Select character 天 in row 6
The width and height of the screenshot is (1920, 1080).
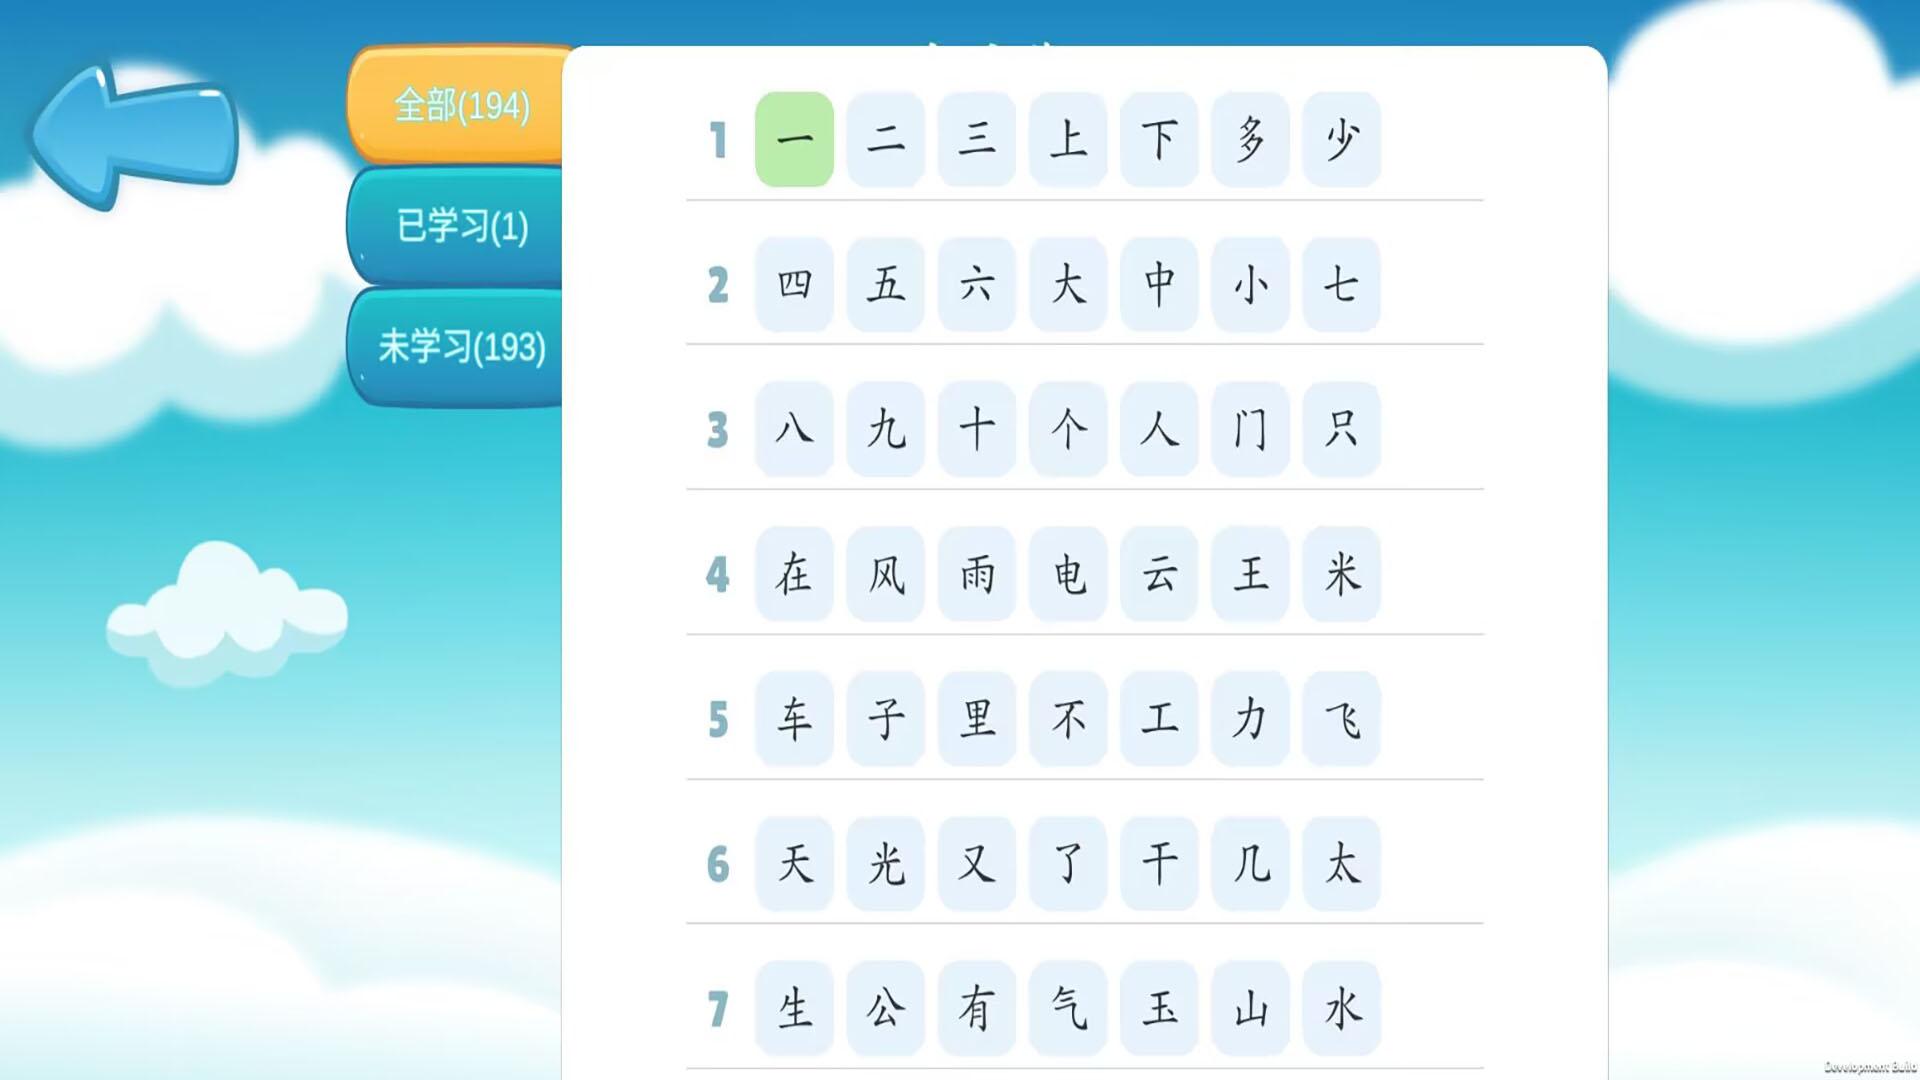[x=794, y=864]
